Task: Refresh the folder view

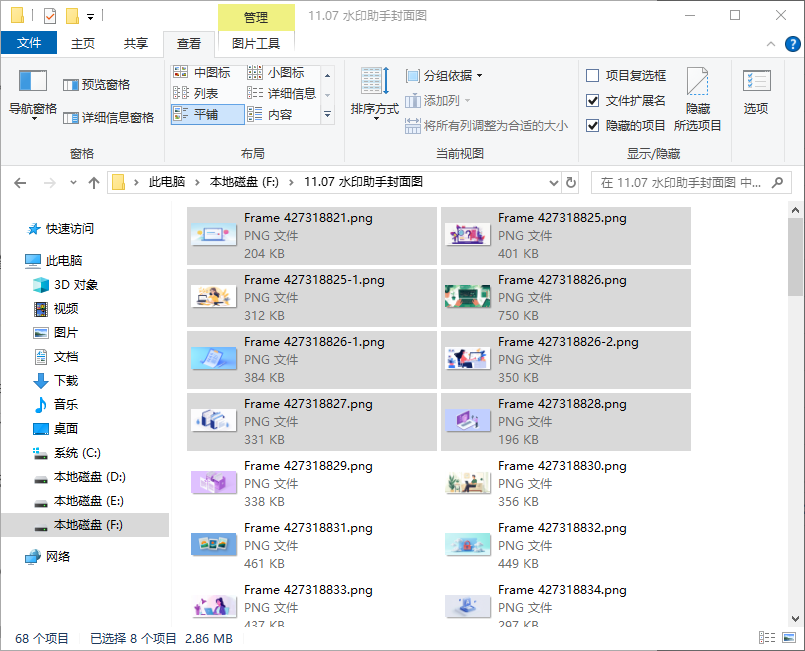Action: 570,183
